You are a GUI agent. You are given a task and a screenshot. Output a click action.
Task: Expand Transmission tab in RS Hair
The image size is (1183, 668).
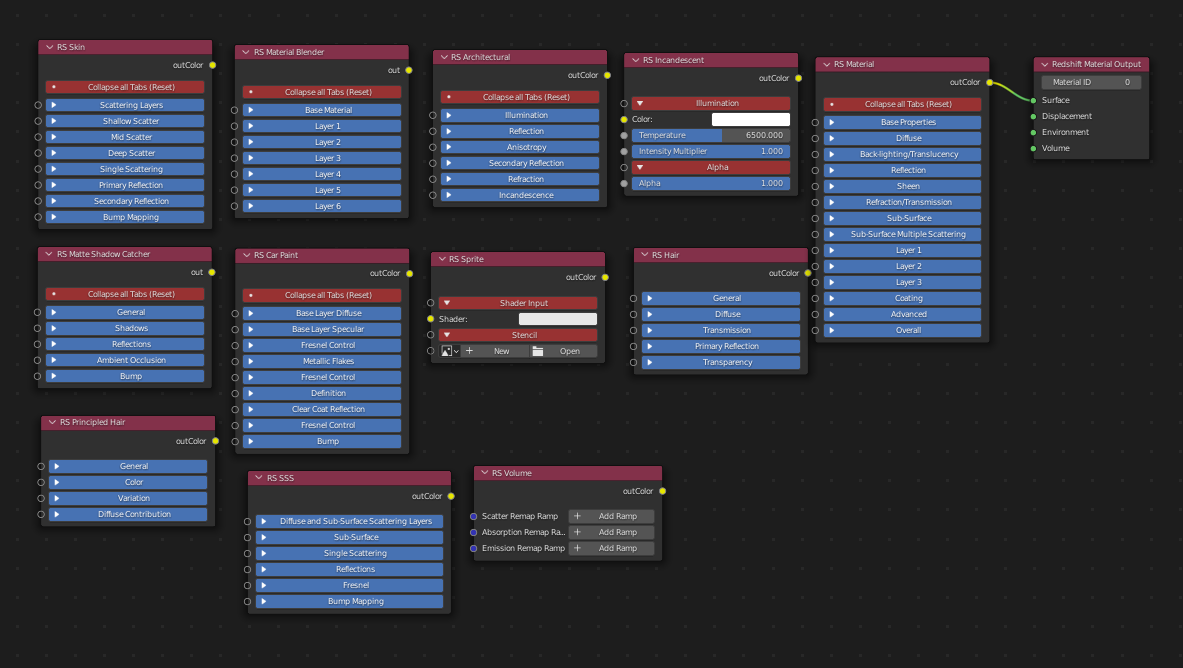click(x=721, y=331)
